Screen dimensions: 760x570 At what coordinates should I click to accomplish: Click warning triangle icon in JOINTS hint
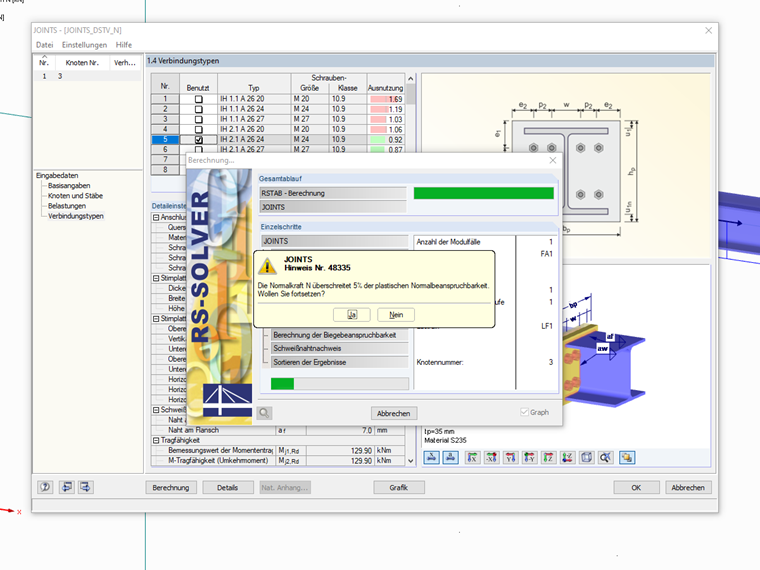tap(267, 266)
